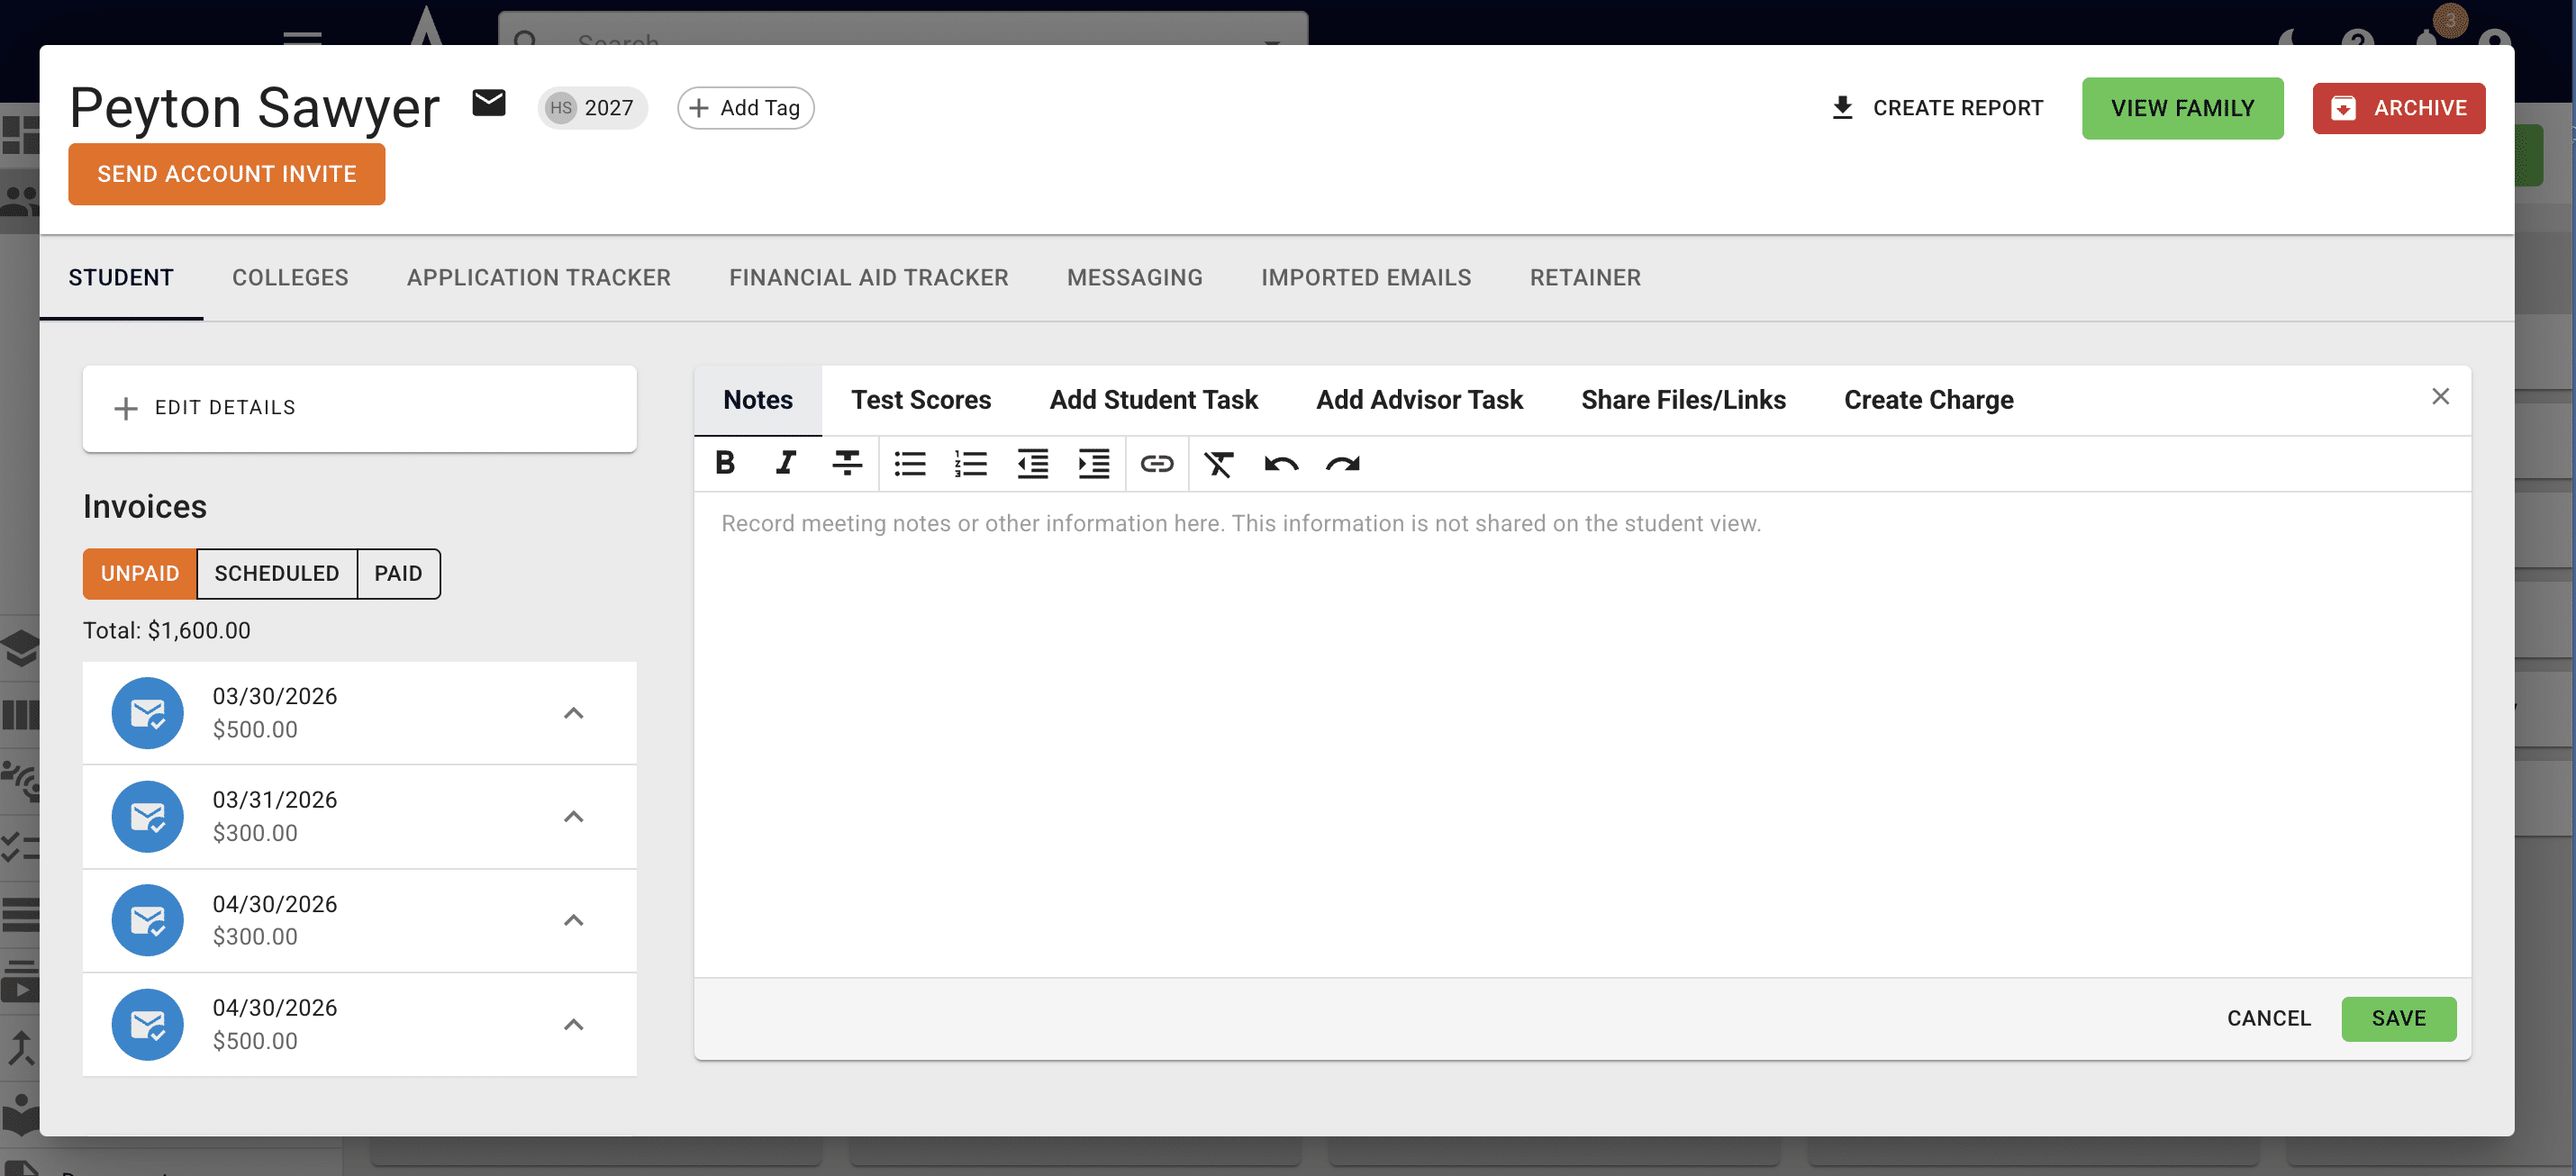The width and height of the screenshot is (2576, 1176).
Task: Collapse the 03/30/2026 $500.00 invoice
Action: (573, 713)
